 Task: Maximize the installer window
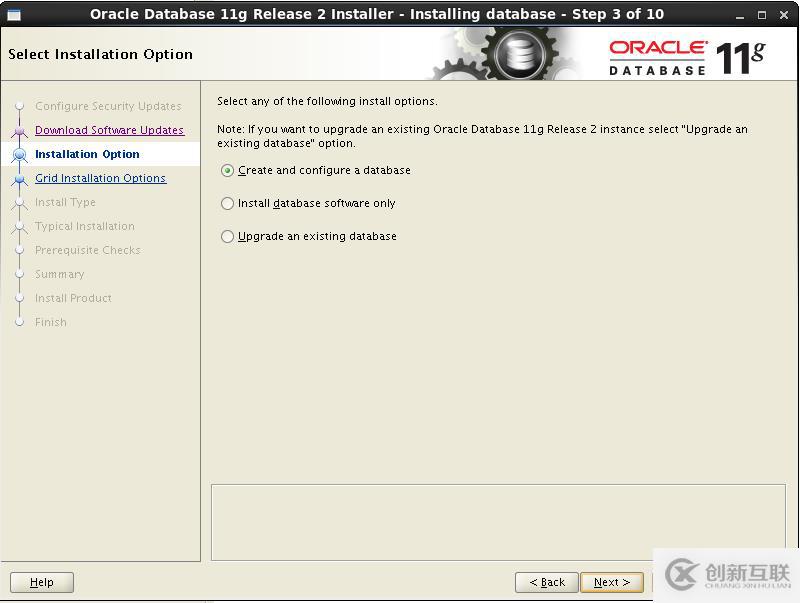pyautogui.click(x=762, y=15)
